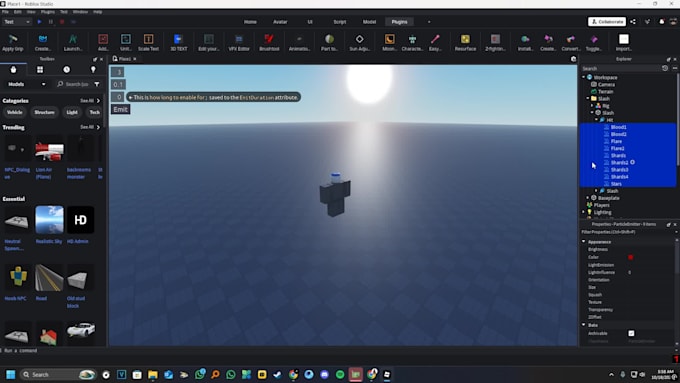Open the Z-fighting plugin
Image resolution: width=680 pixels, height=383 pixels.
click(x=495, y=39)
